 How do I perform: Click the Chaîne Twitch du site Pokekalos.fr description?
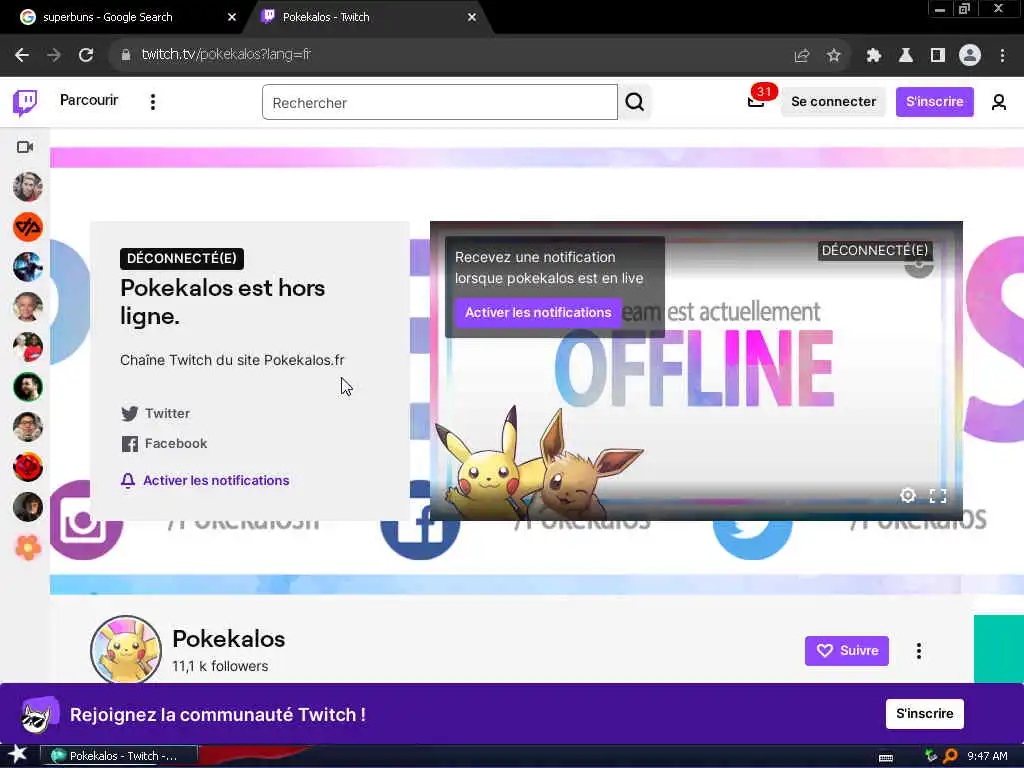232,360
